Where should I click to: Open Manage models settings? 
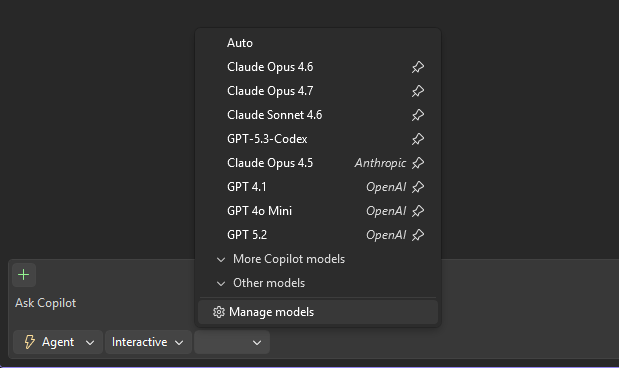point(318,312)
